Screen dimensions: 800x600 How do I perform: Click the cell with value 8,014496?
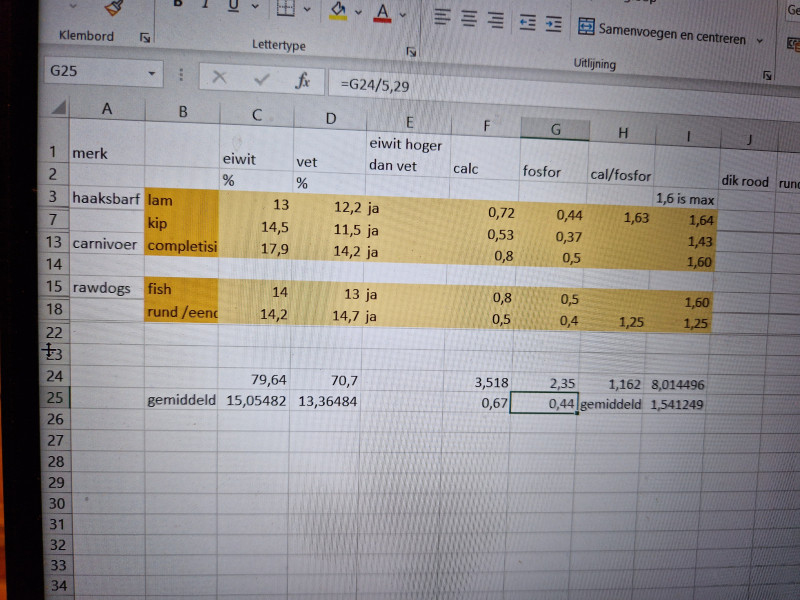[x=677, y=385]
